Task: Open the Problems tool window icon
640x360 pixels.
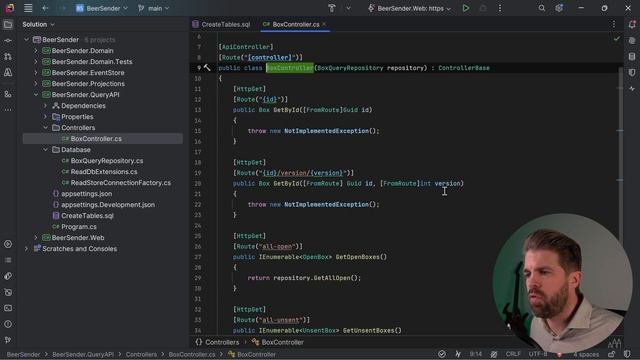Action: (8, 324)
